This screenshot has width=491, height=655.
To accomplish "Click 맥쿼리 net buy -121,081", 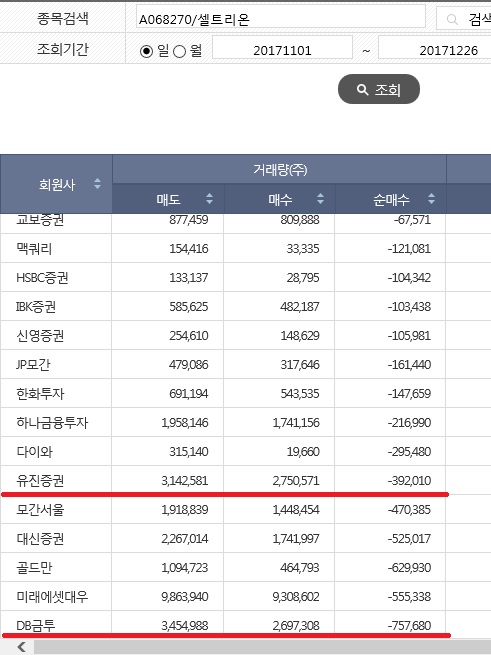I will [409, 249].
